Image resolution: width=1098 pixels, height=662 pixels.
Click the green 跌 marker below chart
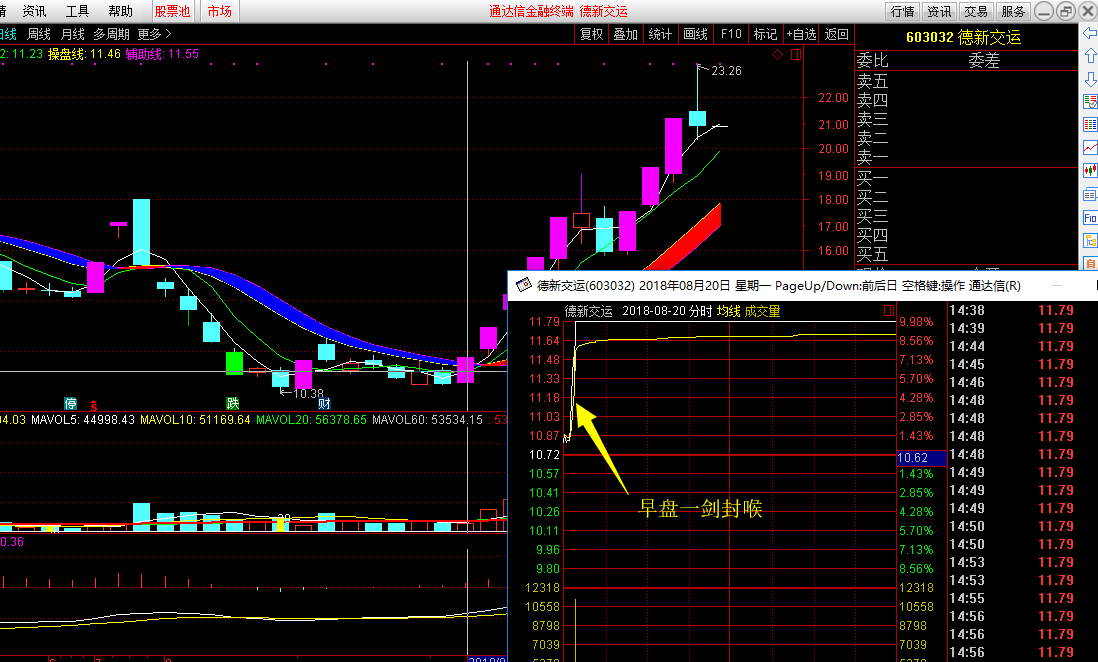click(x=232, y=404)
